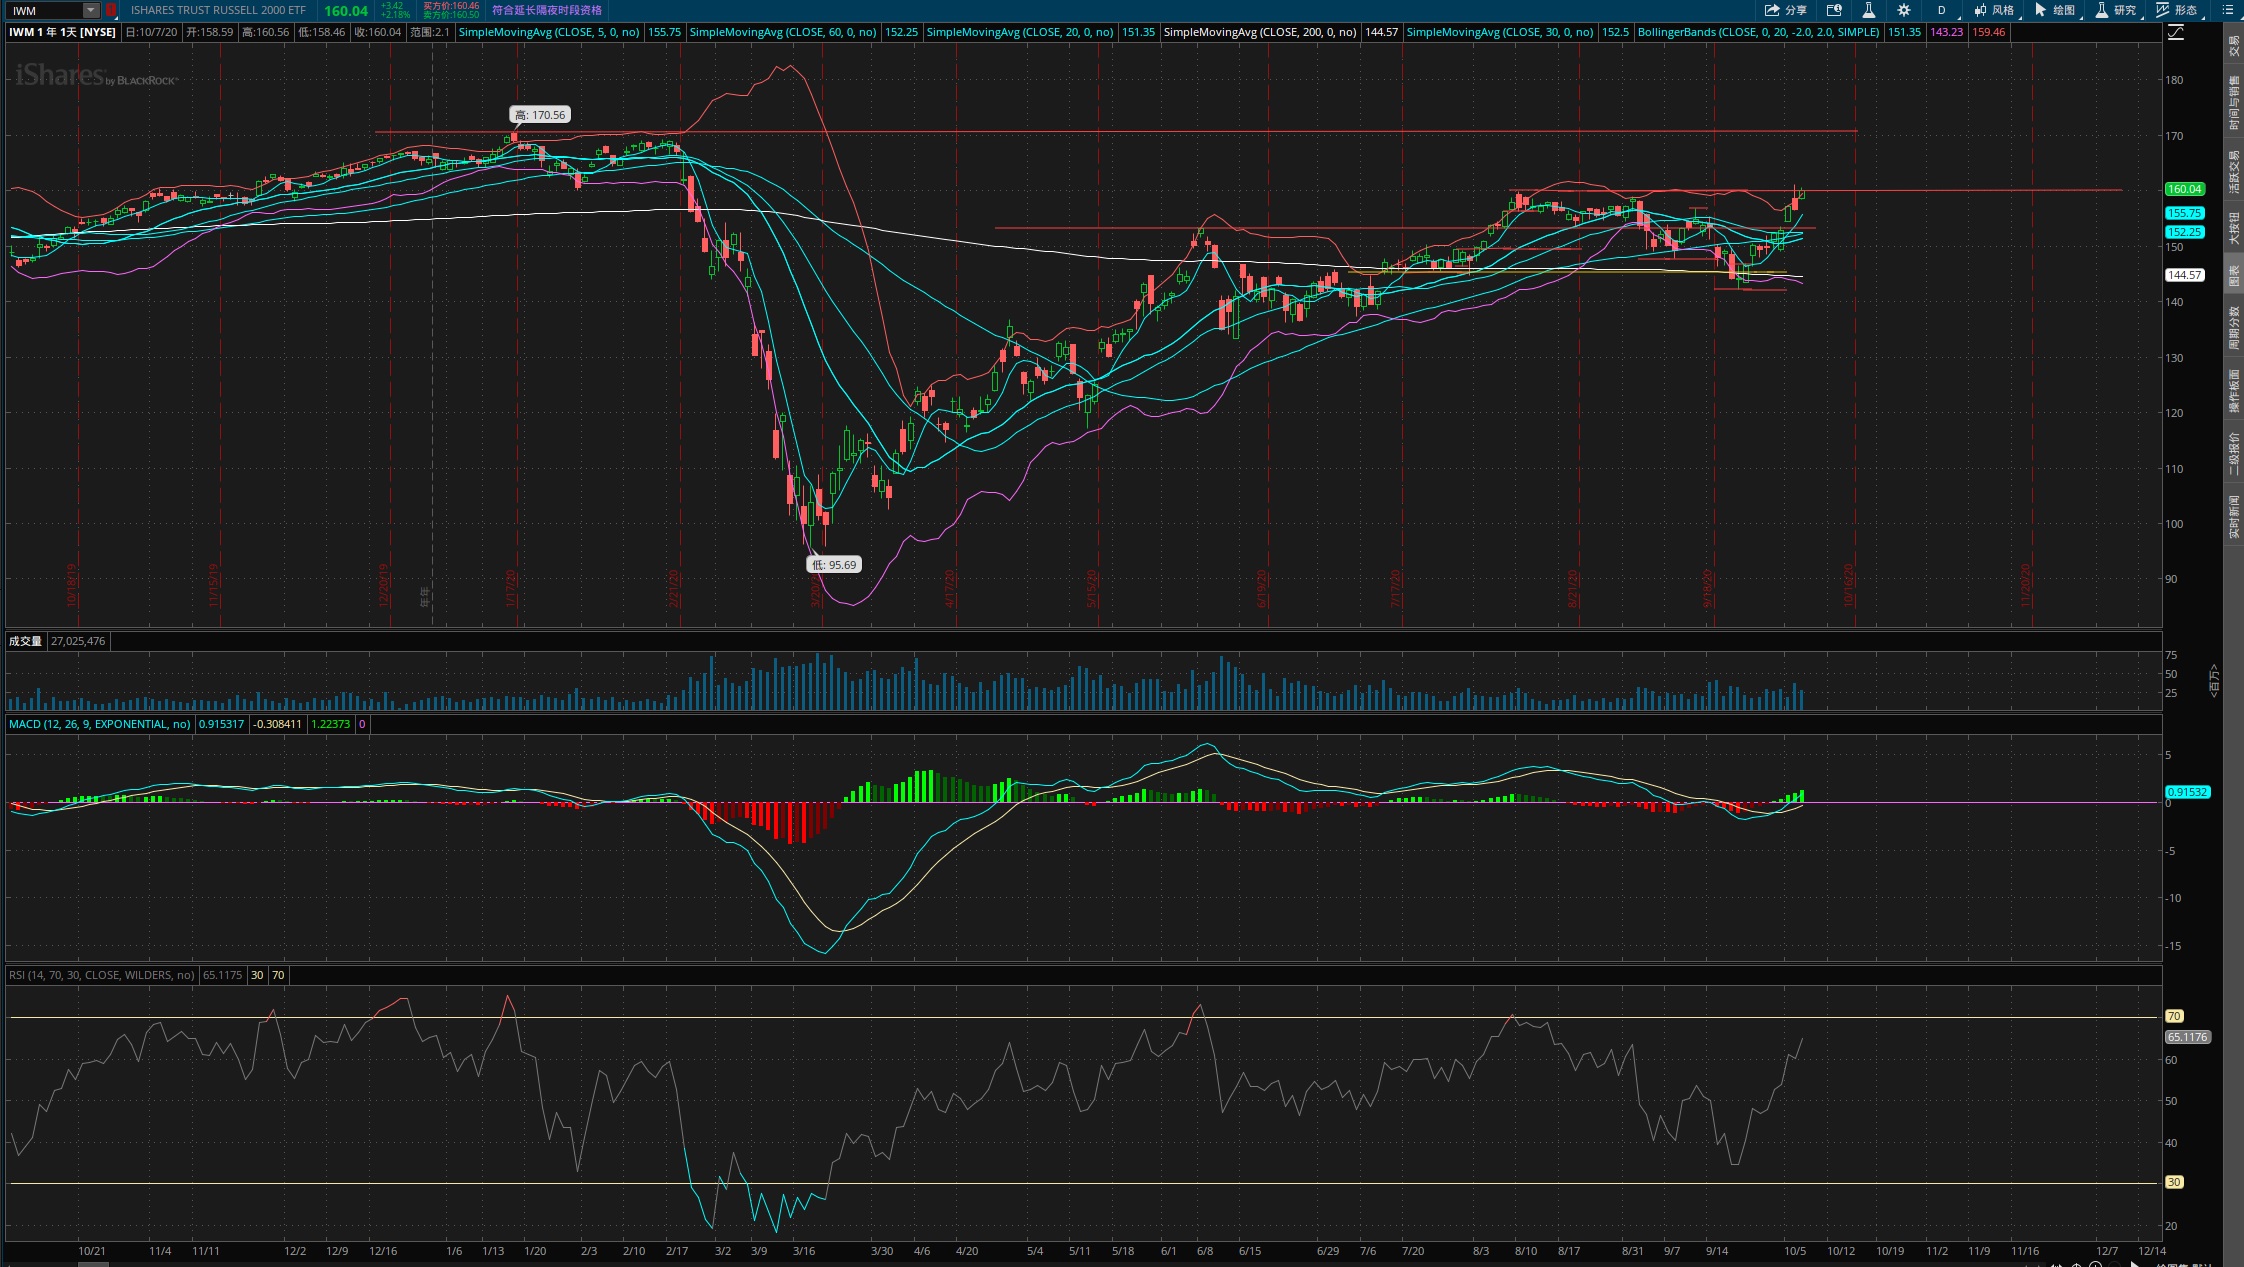Click the symbol info card icon
This screenshot has height=1267, width=2244.
(1834, 10)
